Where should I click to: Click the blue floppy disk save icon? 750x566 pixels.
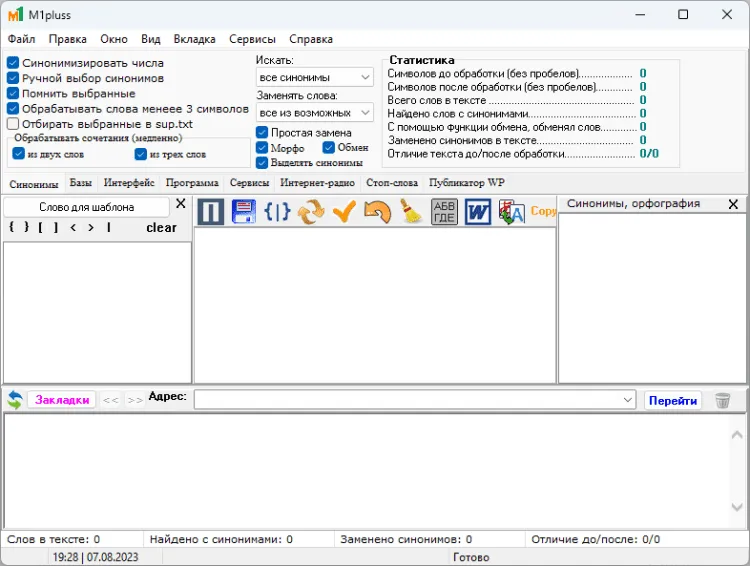click(x=243, y=212)
